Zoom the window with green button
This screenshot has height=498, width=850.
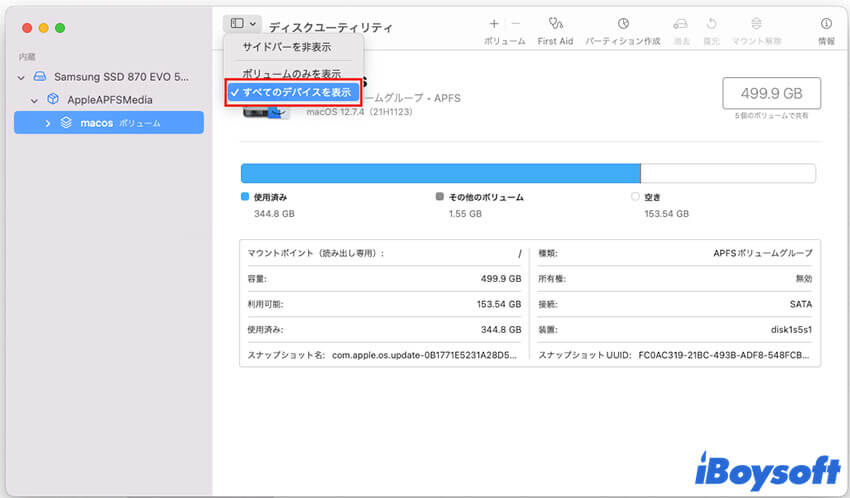[x=60, y=28]
